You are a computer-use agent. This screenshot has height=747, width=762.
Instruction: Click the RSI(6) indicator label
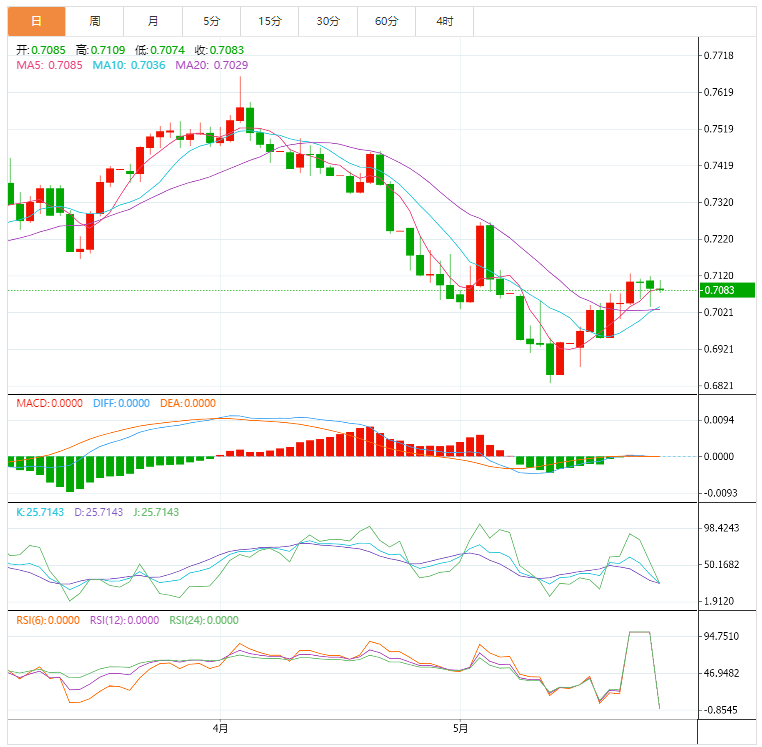pos(47,620)
